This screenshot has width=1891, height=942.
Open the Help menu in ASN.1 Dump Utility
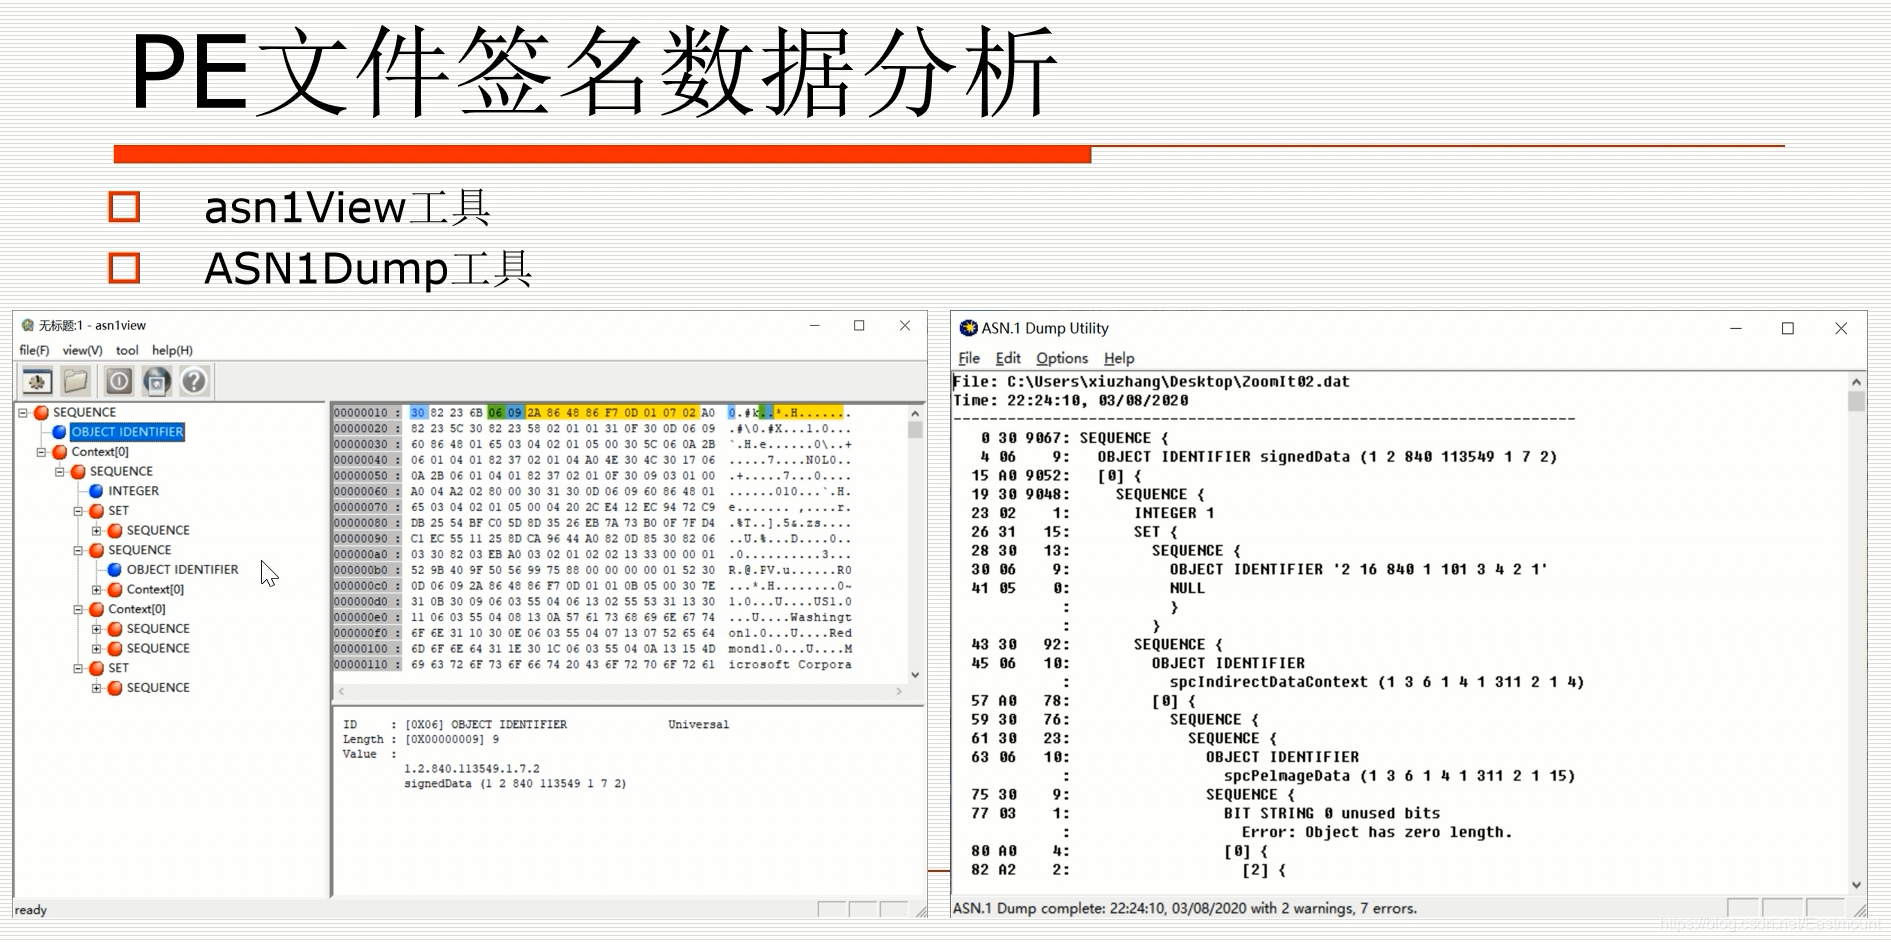click(1119, 358)
